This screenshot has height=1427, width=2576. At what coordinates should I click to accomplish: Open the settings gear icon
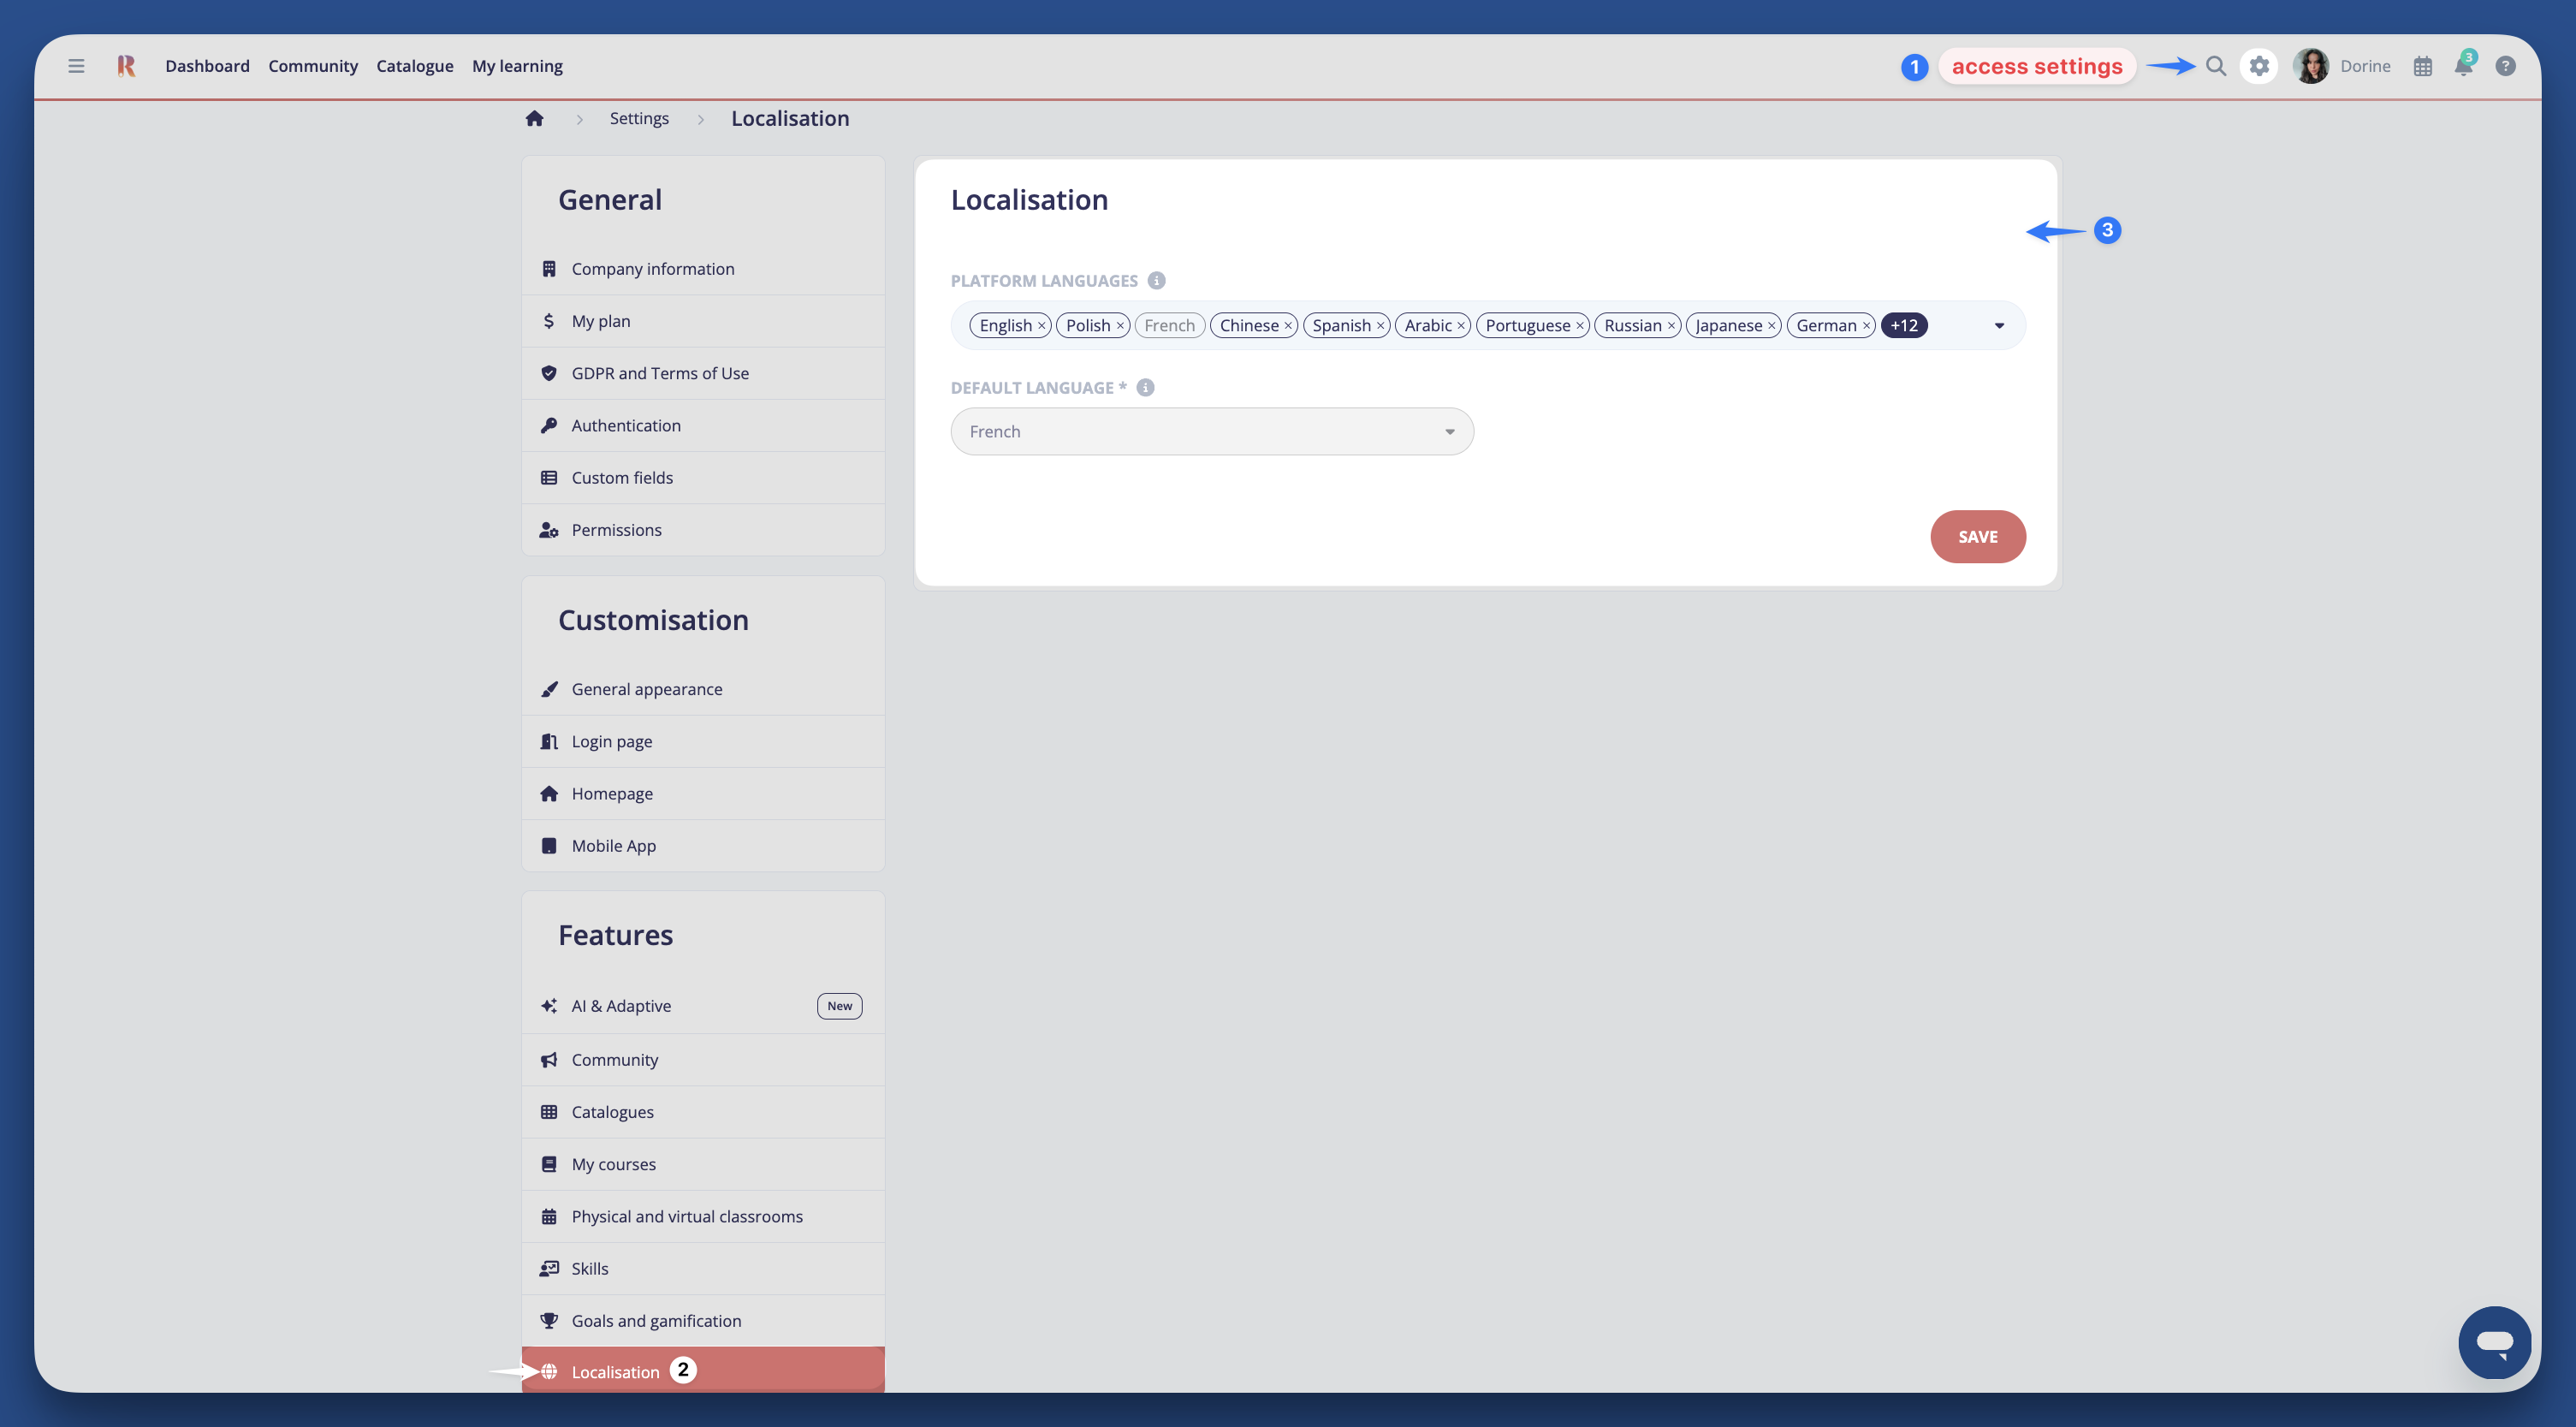coord(2259,65)
